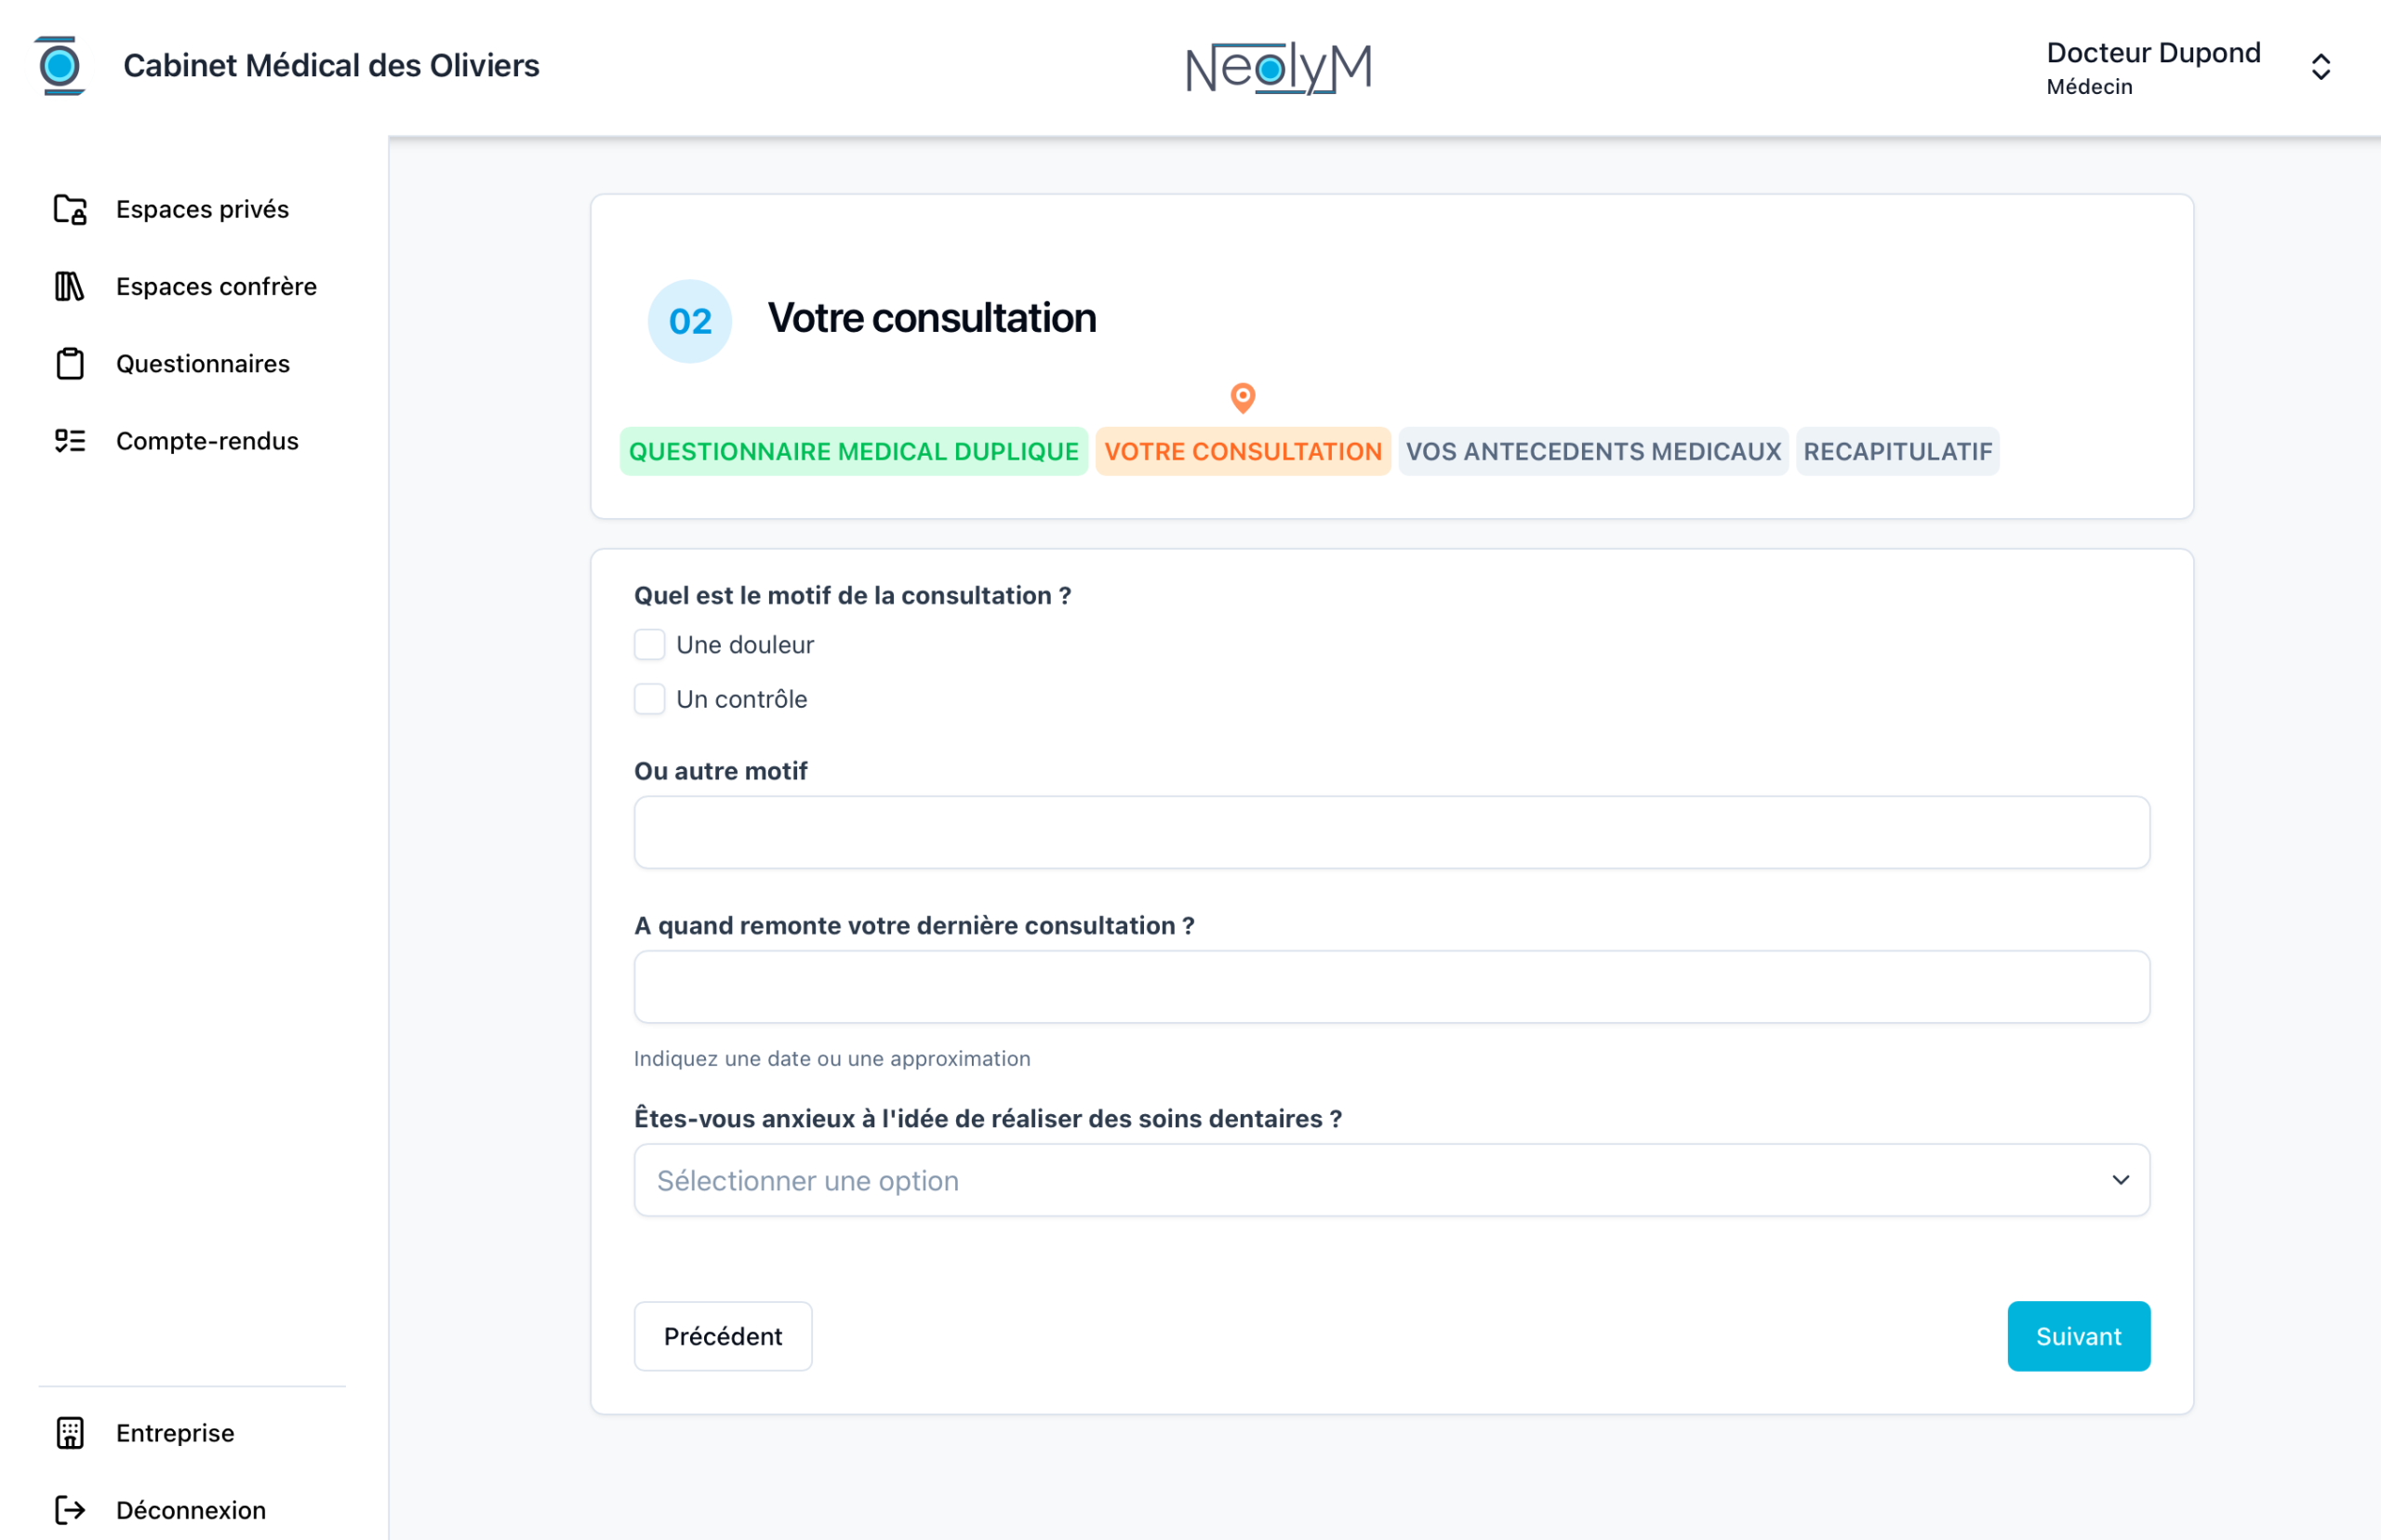2381x1540 pixels.
Task: Click the Cabinet Médical des Oliviers logo
Action: 60,66
